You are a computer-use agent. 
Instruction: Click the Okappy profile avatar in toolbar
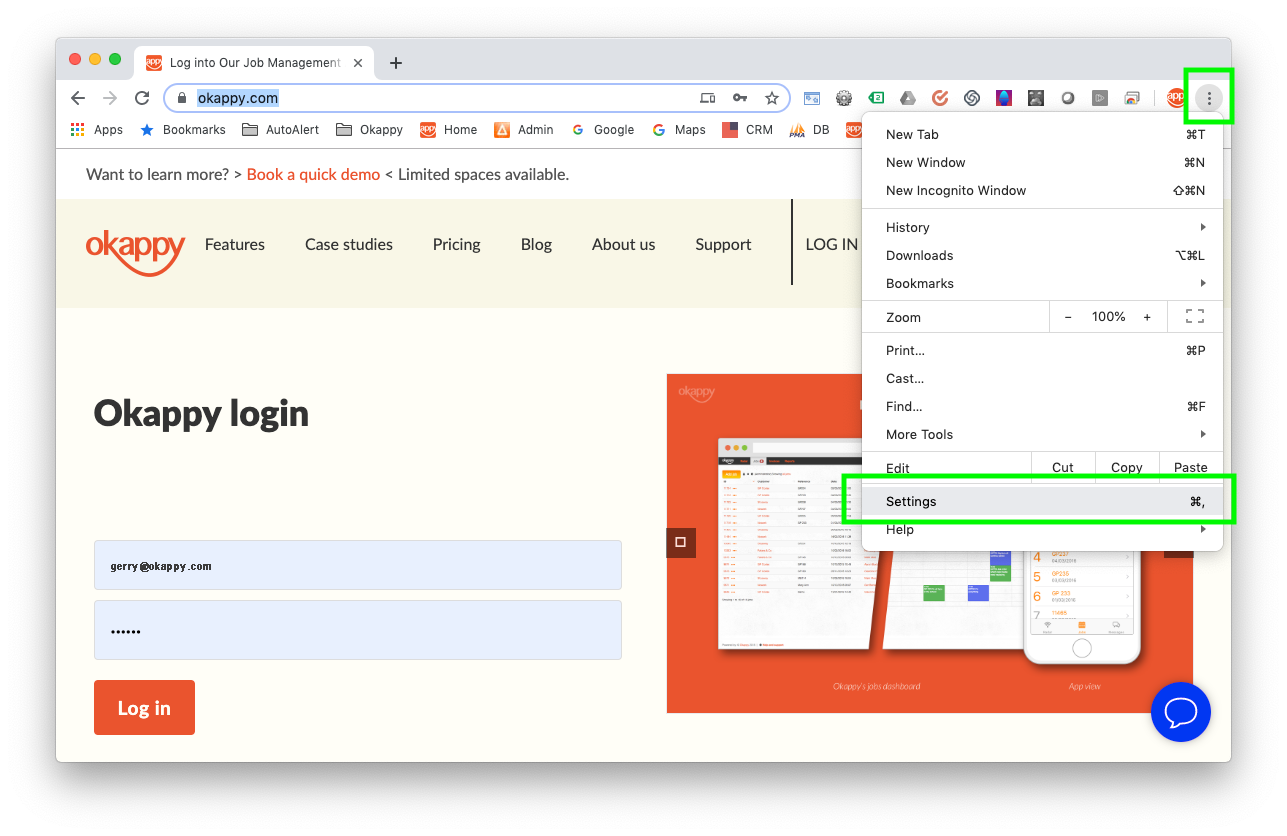pyautogui.click(x=1176, y=98)
